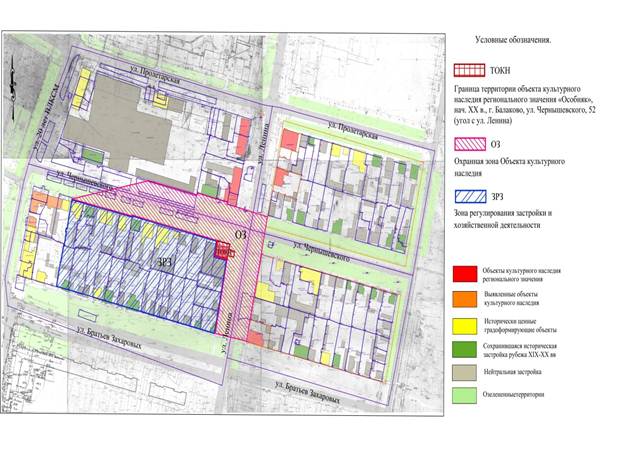Image resolution: width=623 pixels, height=451 pixels.
Task: Select the light green landscaped territories swatch
Action: coord(464,395)
